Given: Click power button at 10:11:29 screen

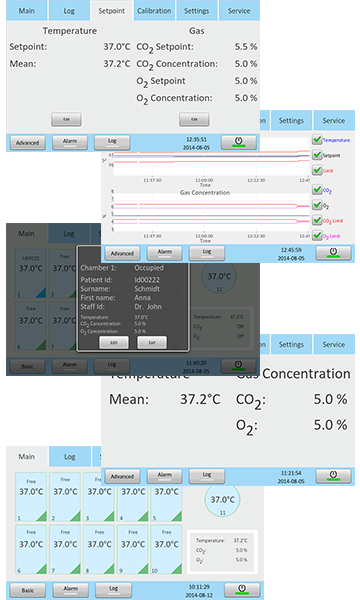Looking at the screenshot, I should coord(242,589).
